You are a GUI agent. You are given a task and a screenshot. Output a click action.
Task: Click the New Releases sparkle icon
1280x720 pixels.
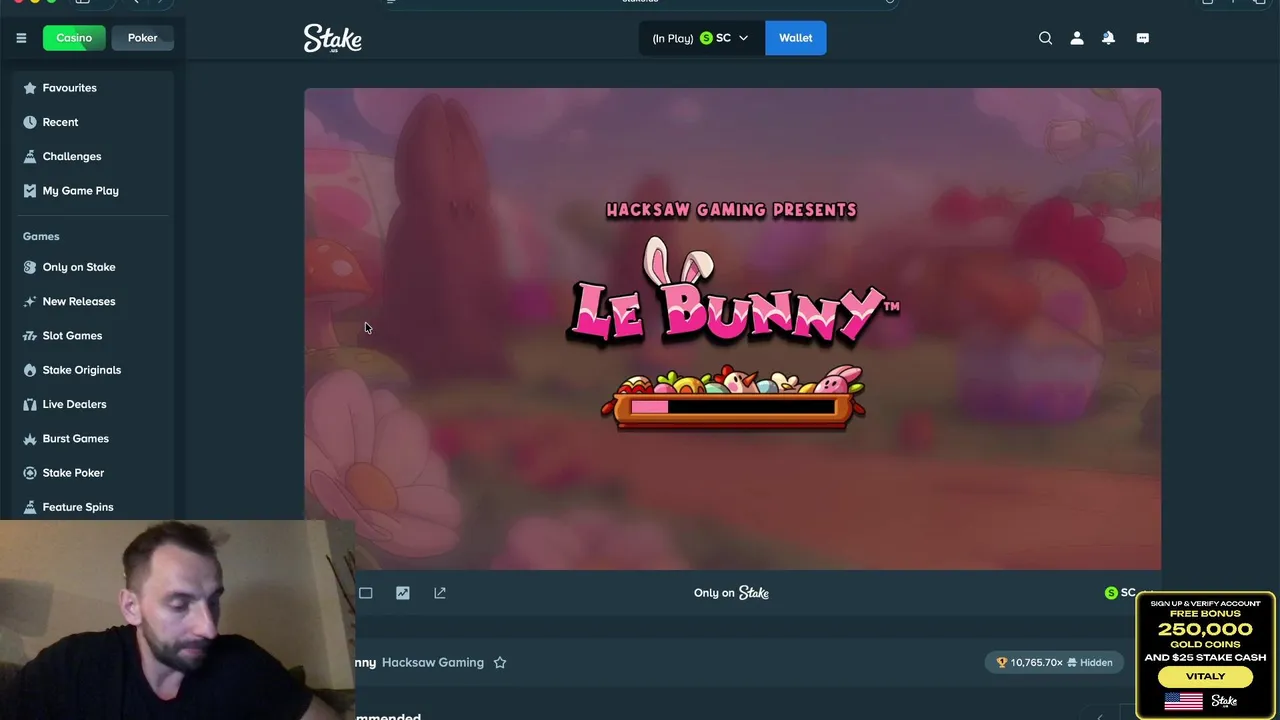[x=30, y=301]
